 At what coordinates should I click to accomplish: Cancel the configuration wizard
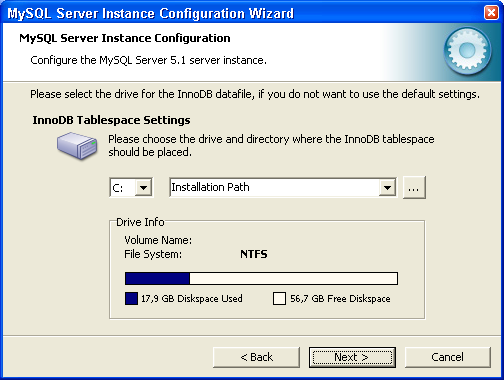pyautogui.click(x=448, y=357)
